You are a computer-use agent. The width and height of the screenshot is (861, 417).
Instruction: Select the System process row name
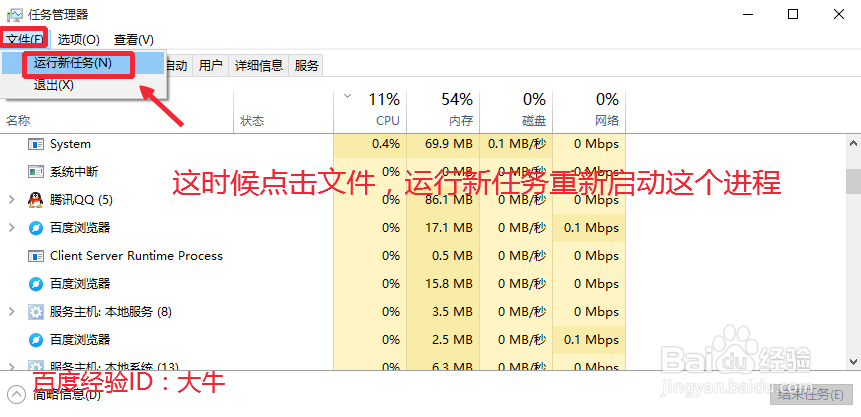pos(70,144)
